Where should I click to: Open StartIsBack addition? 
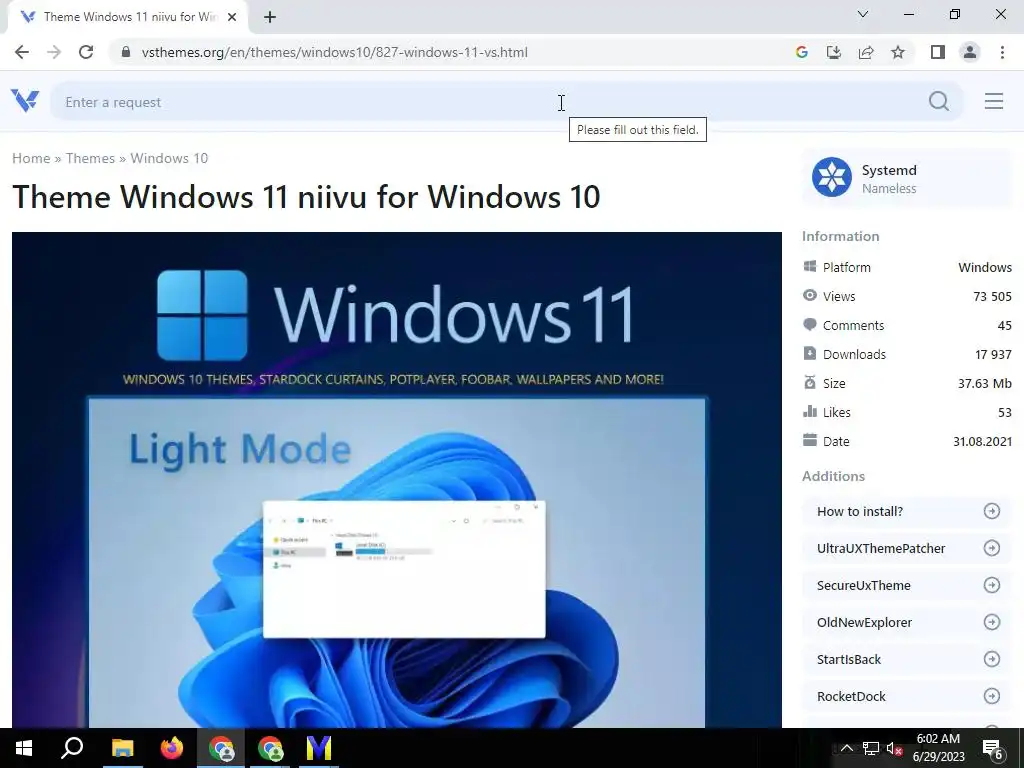[908, 660]
